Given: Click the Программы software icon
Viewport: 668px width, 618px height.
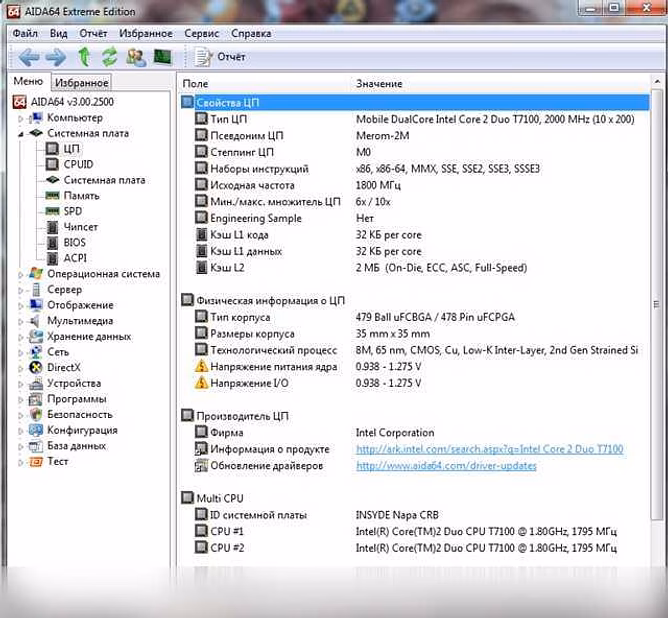Looking at the screenshot, I should click(35, 399).
